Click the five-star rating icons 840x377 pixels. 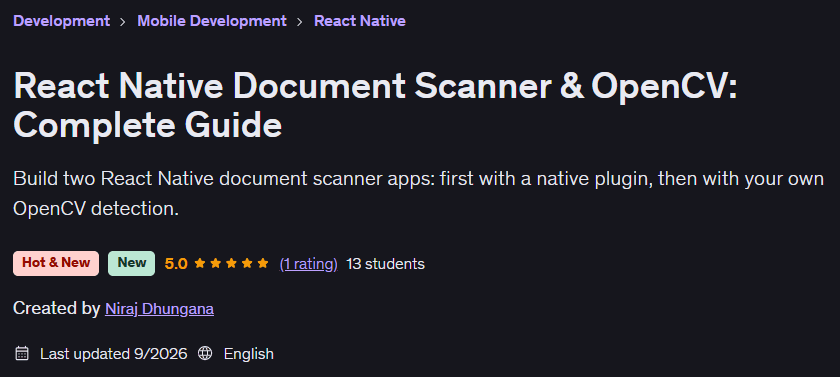coord(231,263)
